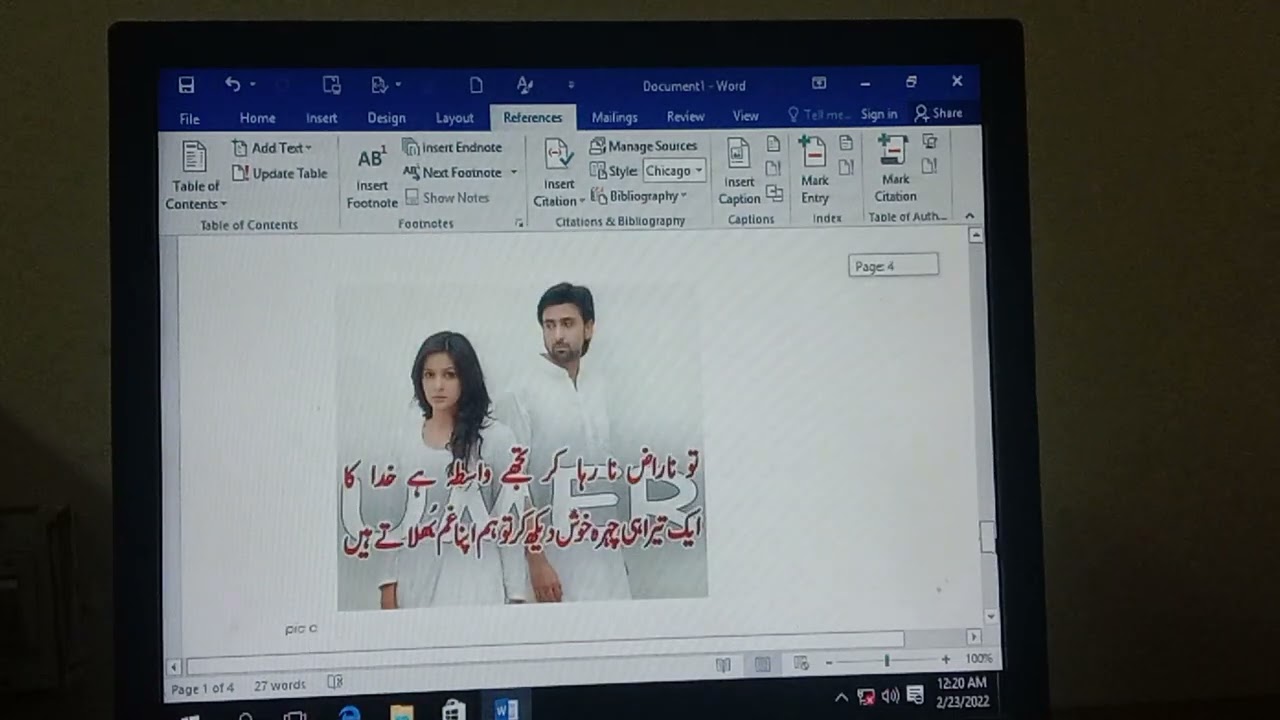Open the Next Footnote dropdown arrow

[x=514, y=172]
